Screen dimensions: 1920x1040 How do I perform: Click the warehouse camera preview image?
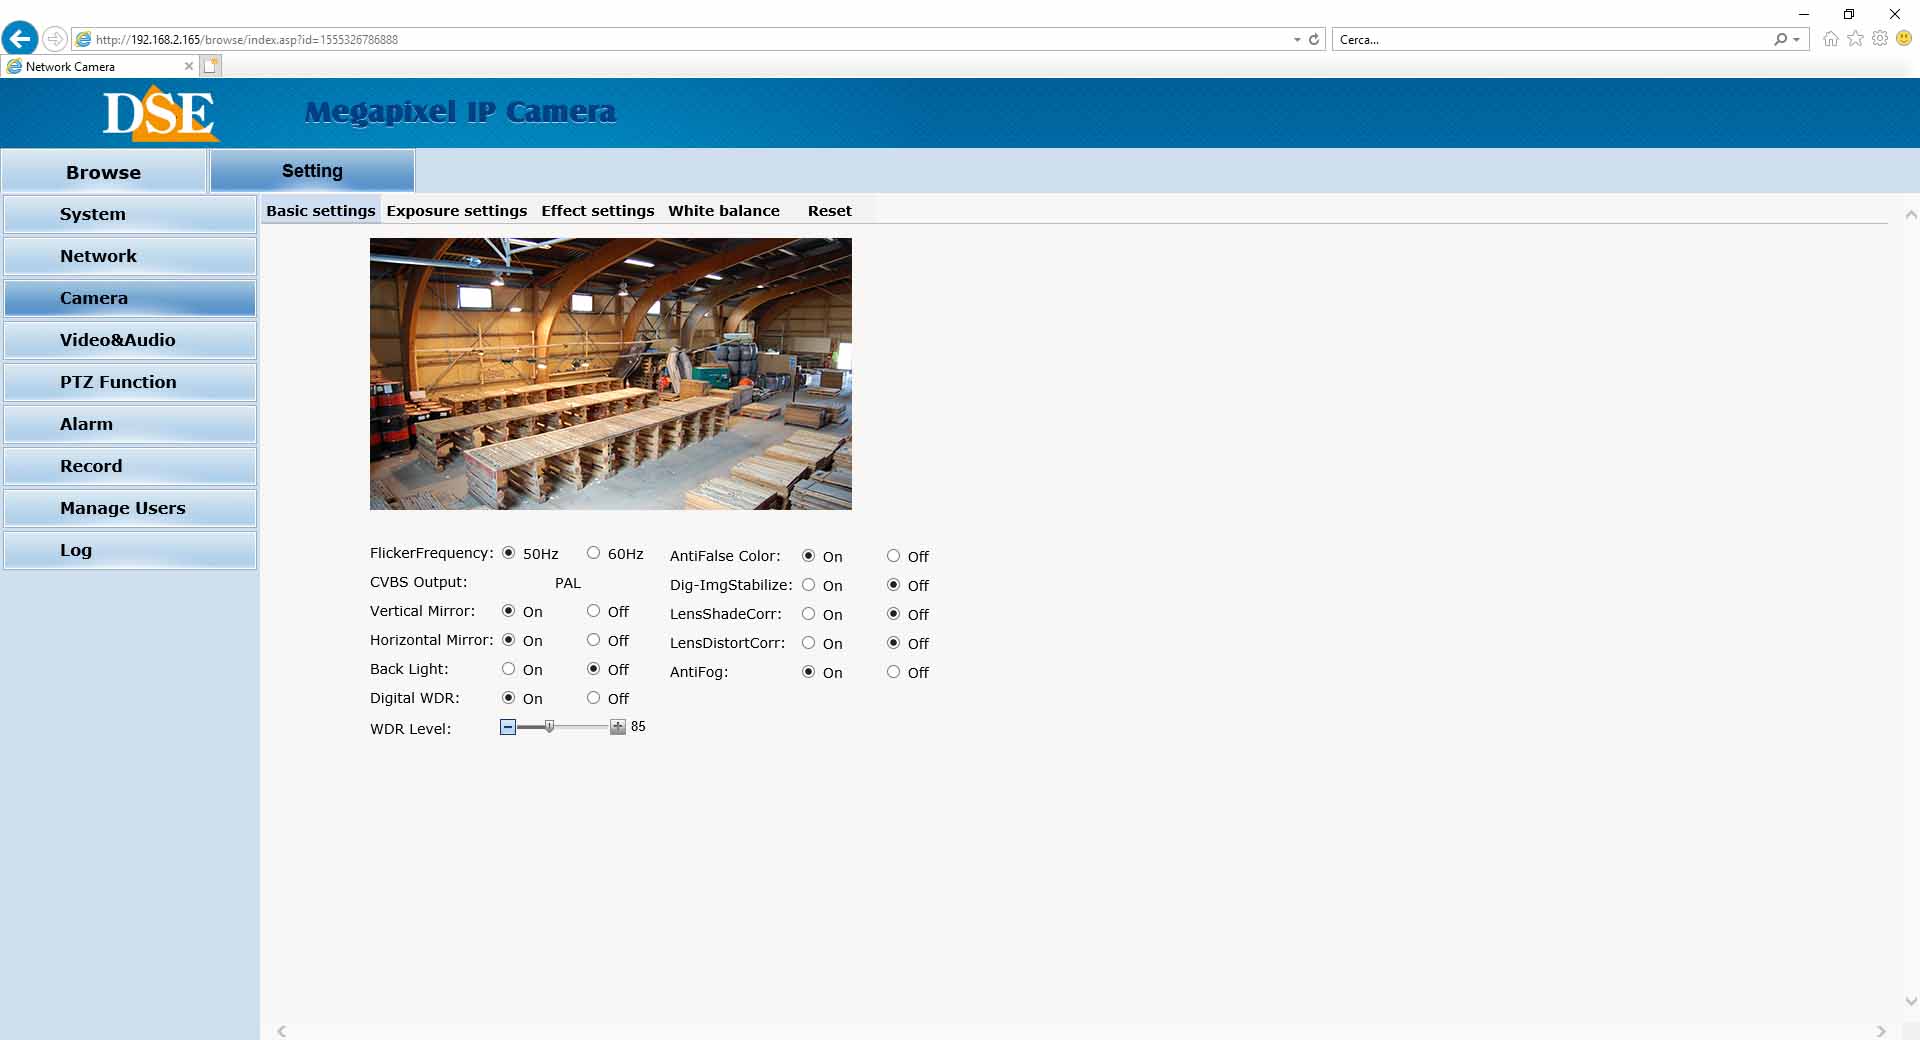pyautogui.click(x=610, y=374)
